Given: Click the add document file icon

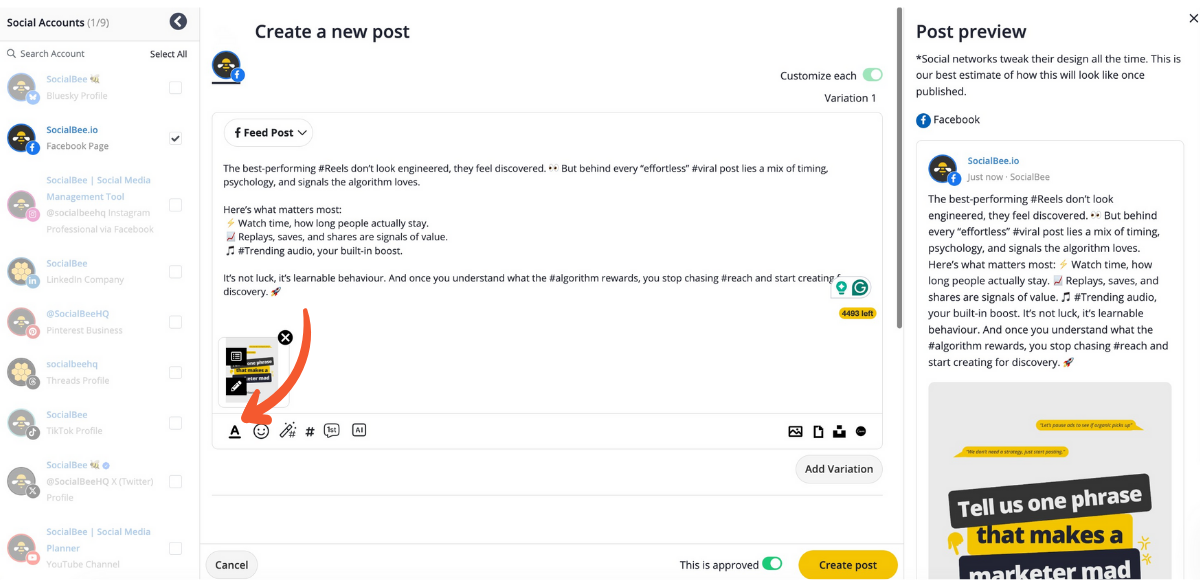Looking at the screenshot, I should 818,432.
